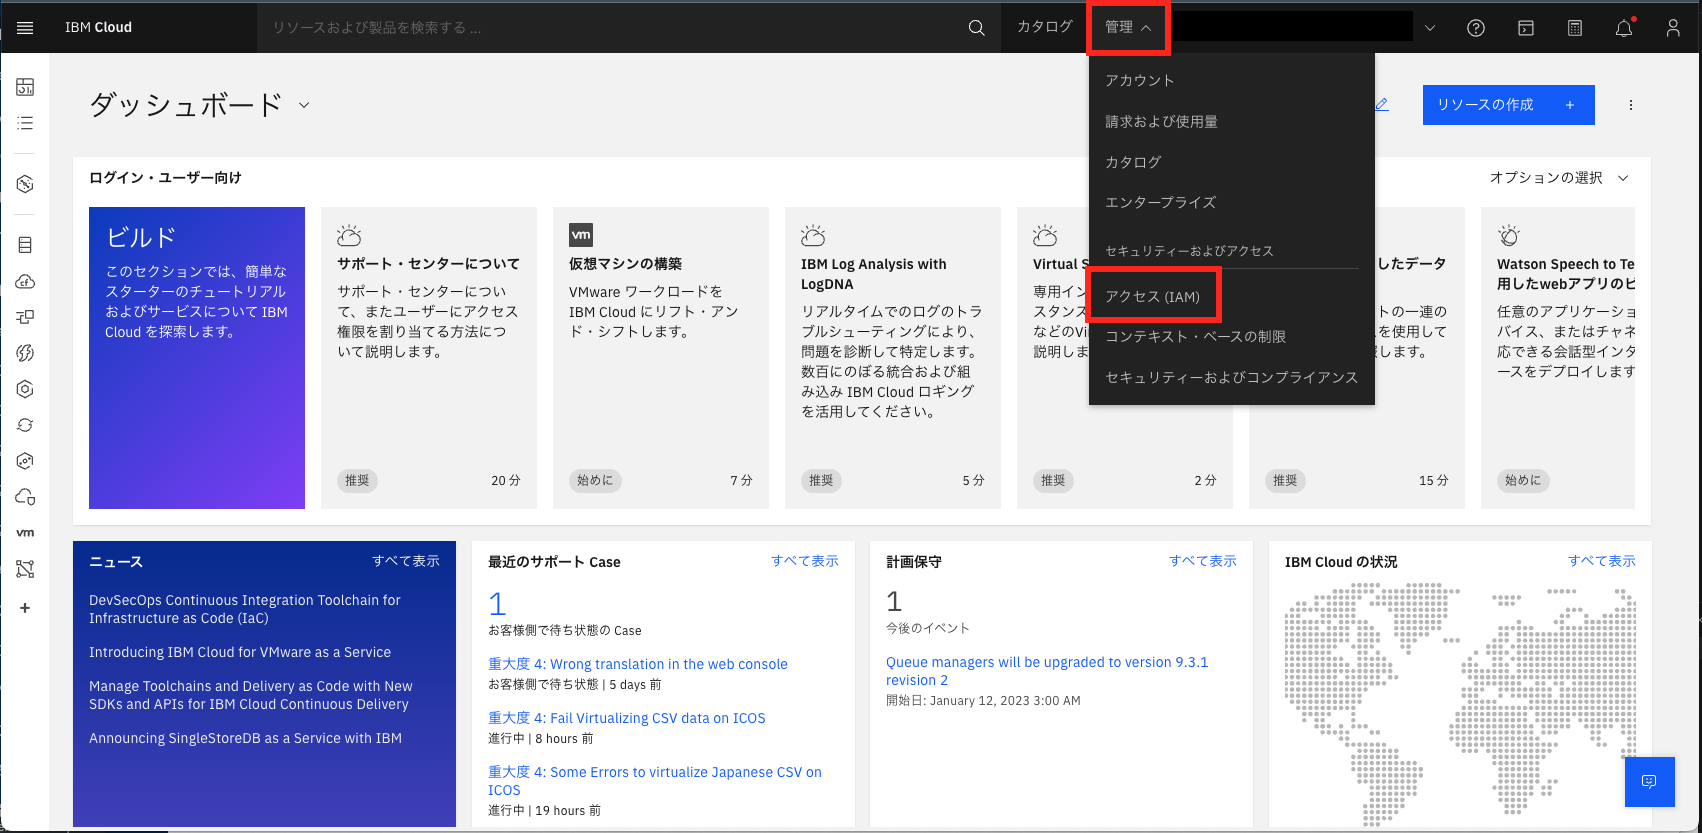Open DevSecOps Continuous Integration Toolchain news
The height and width of the screenshot is (833, 1702).
[245, 609]
